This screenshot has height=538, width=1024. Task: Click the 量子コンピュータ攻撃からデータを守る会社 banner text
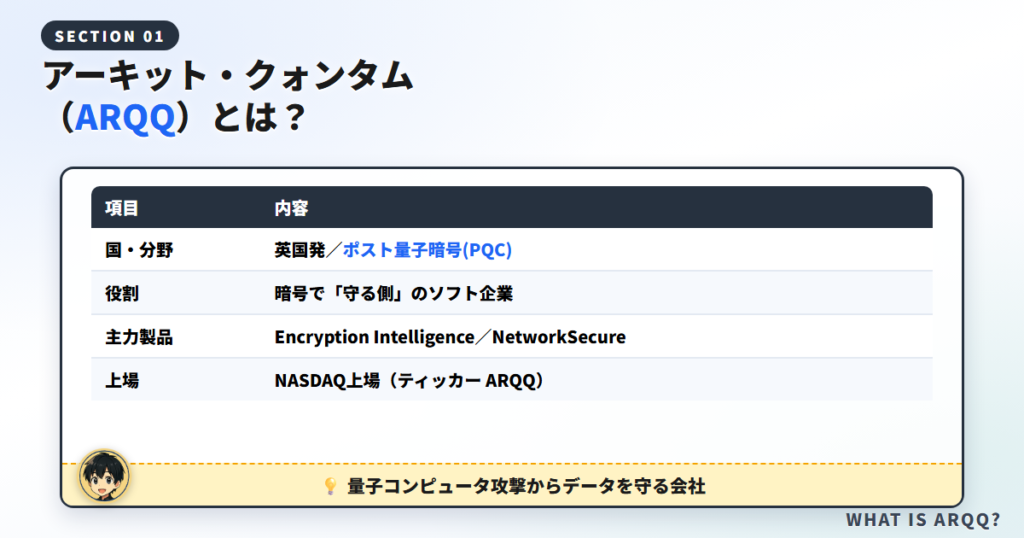(x=526, y=486)
